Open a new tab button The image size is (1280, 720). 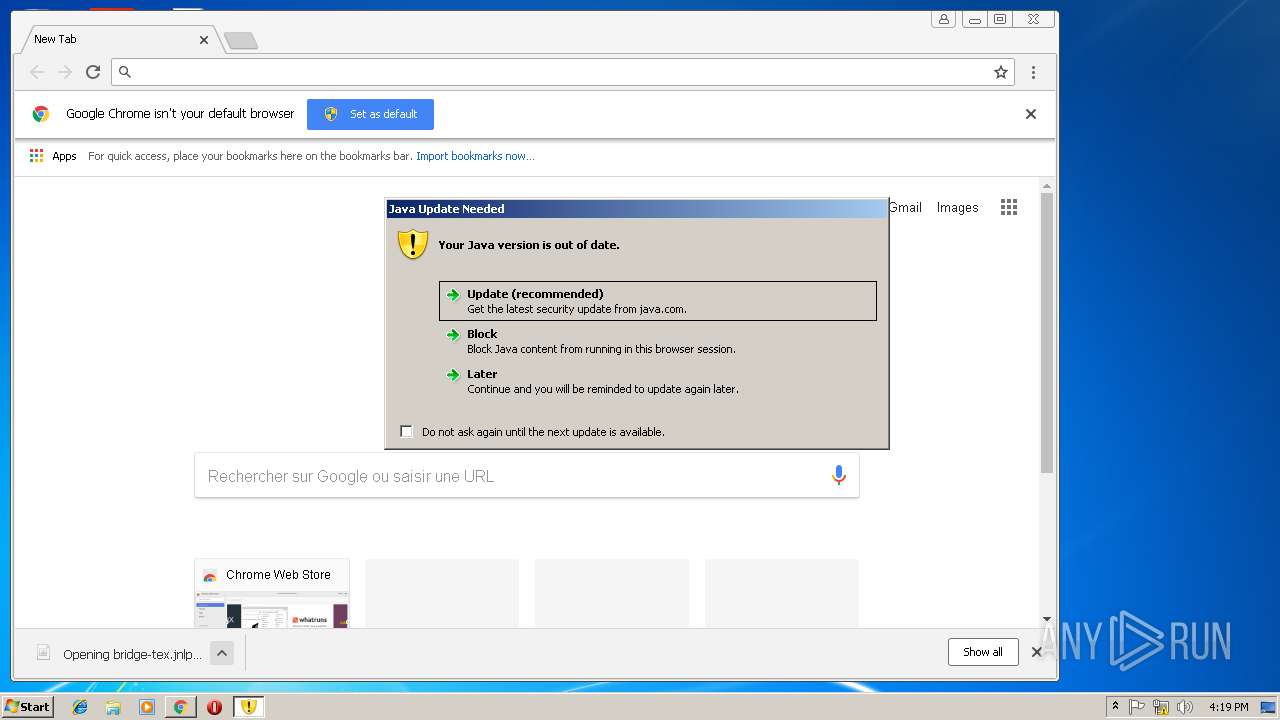[241, 40]
